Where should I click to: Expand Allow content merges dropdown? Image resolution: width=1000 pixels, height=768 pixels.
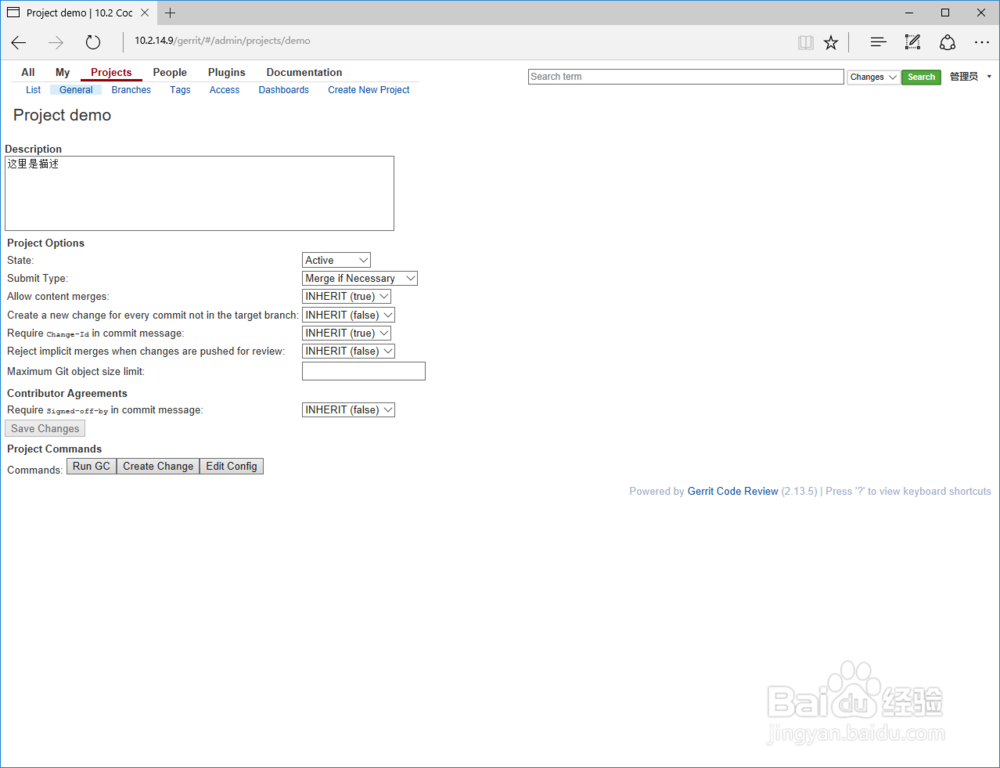[x=346, y=296]
